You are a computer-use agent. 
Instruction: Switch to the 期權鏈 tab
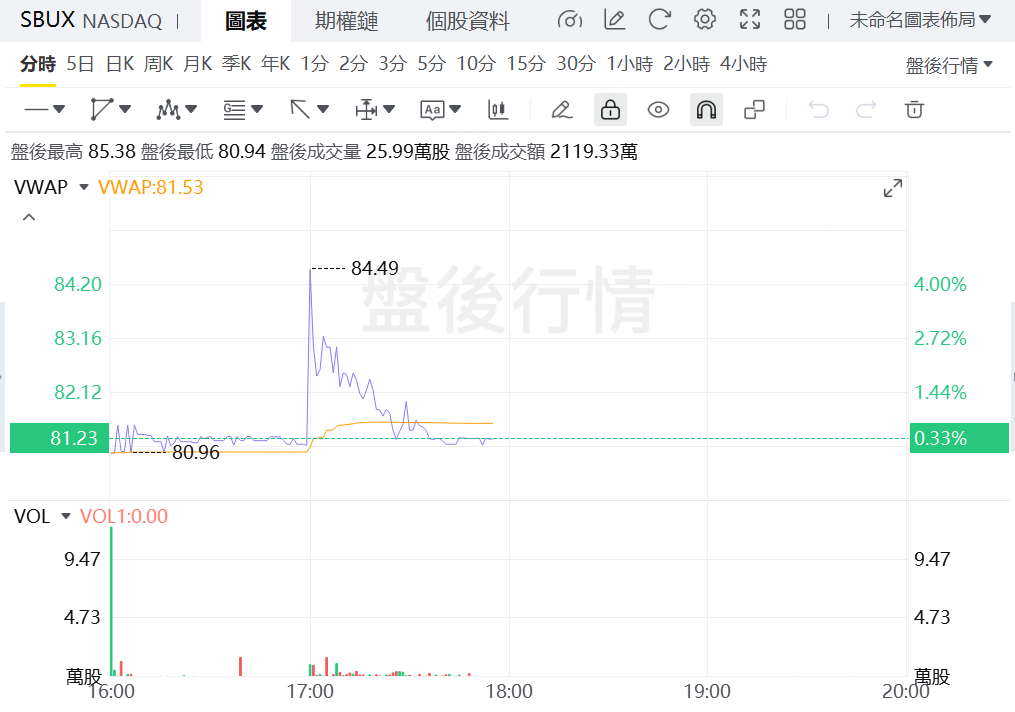pos(347,21)
